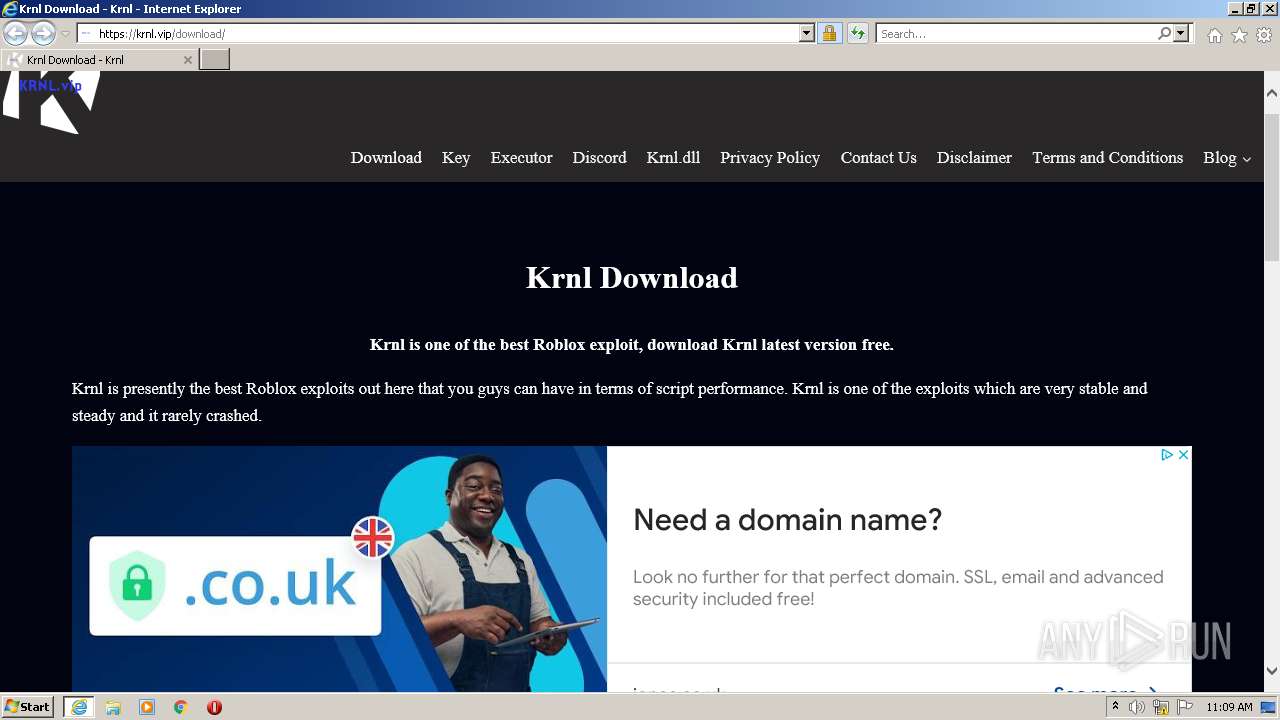Open the volume speaker tray icon
The width and height of the screenshot is (1280, 720).
(1137, 707)
